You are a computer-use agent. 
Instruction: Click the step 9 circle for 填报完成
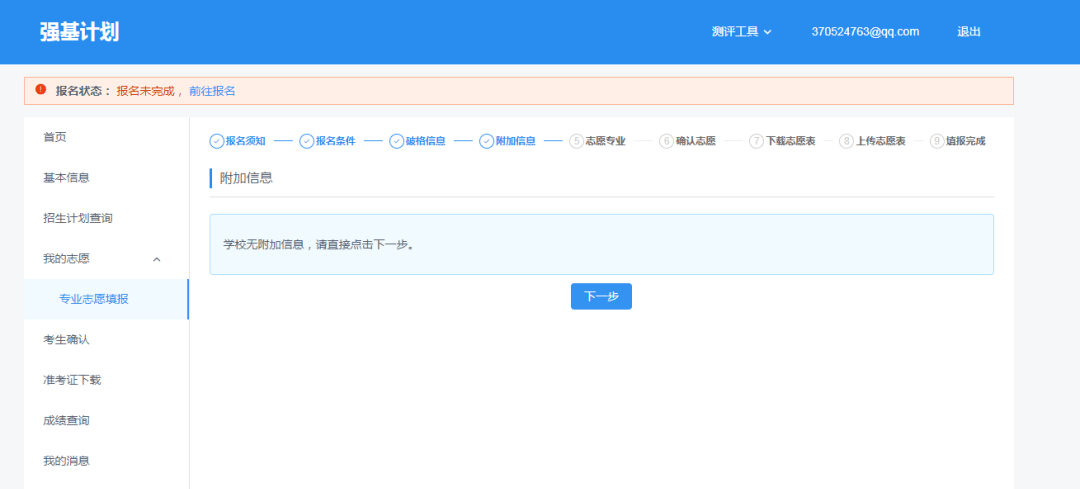pos(937,141)
